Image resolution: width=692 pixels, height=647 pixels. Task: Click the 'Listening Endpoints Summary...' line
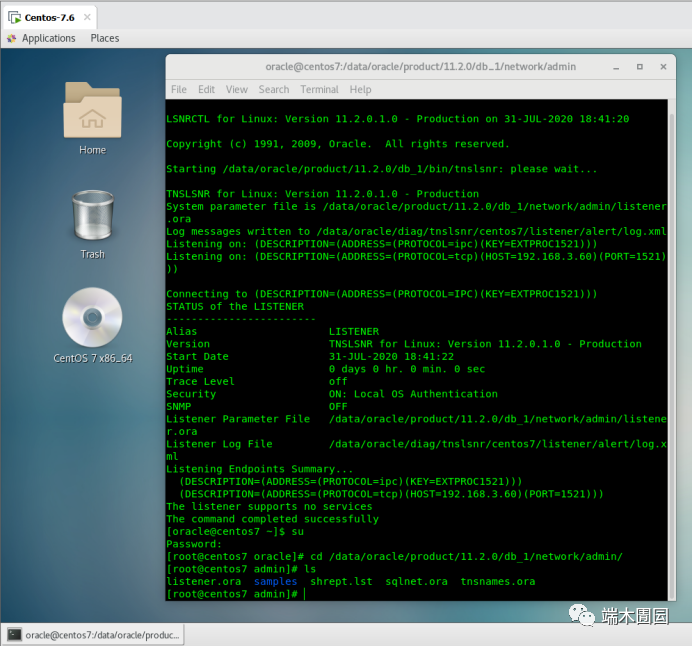coord(260,469)
